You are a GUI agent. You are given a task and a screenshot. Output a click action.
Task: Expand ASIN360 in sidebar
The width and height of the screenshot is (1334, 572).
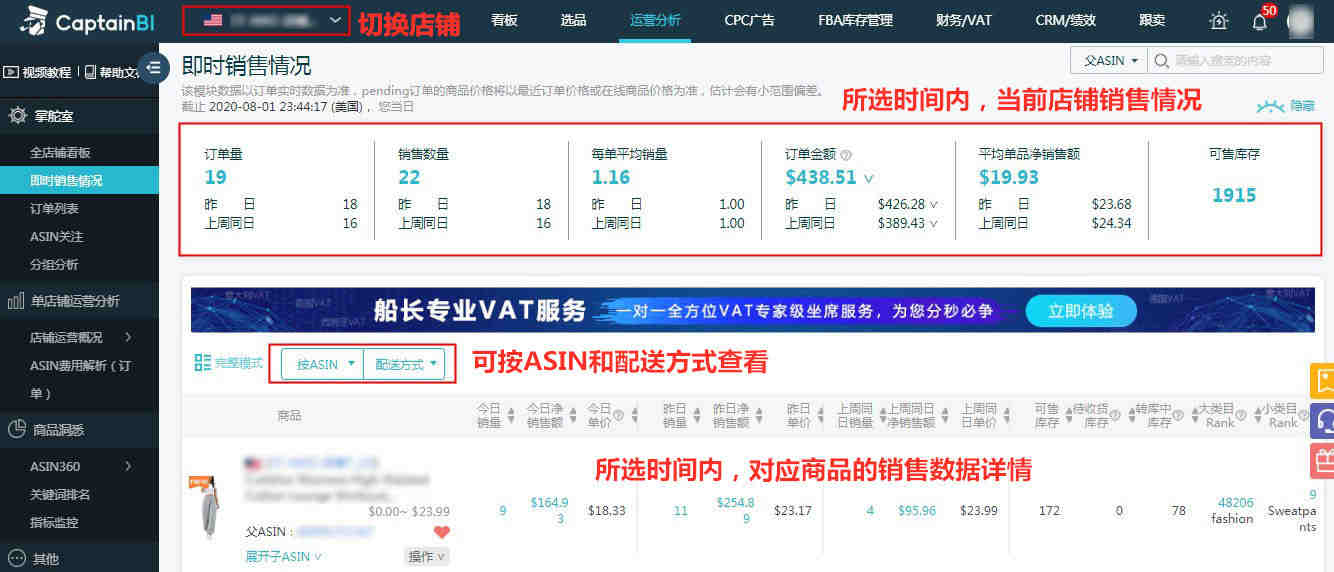pos(80,466)
